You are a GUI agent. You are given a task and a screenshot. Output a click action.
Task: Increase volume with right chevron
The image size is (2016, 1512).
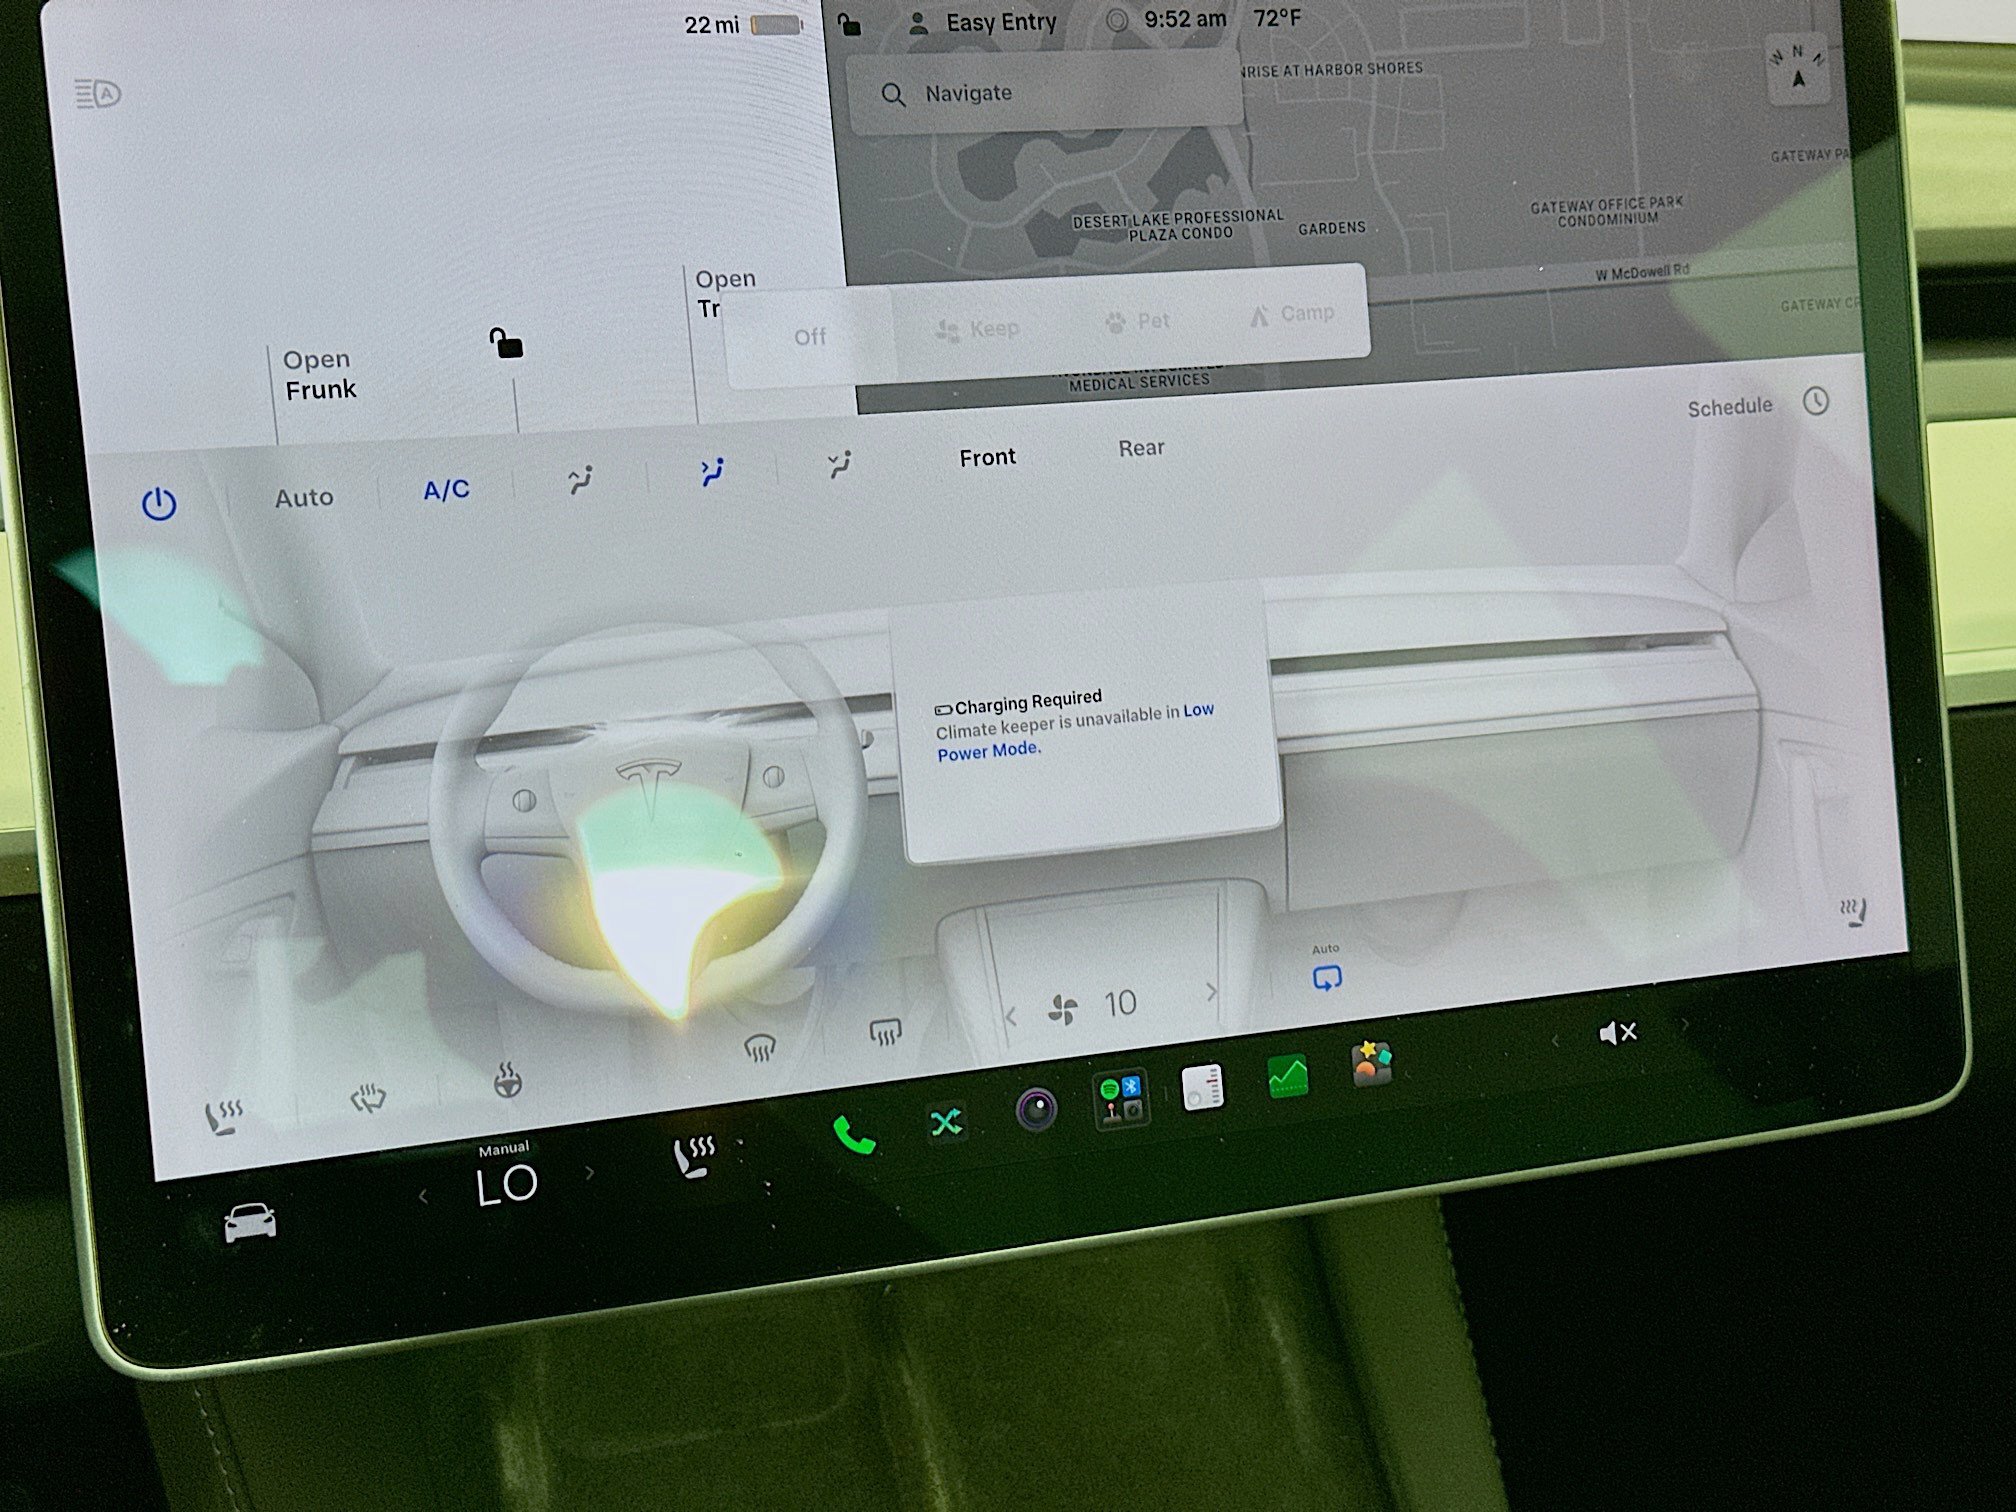pos(1685,1024)
